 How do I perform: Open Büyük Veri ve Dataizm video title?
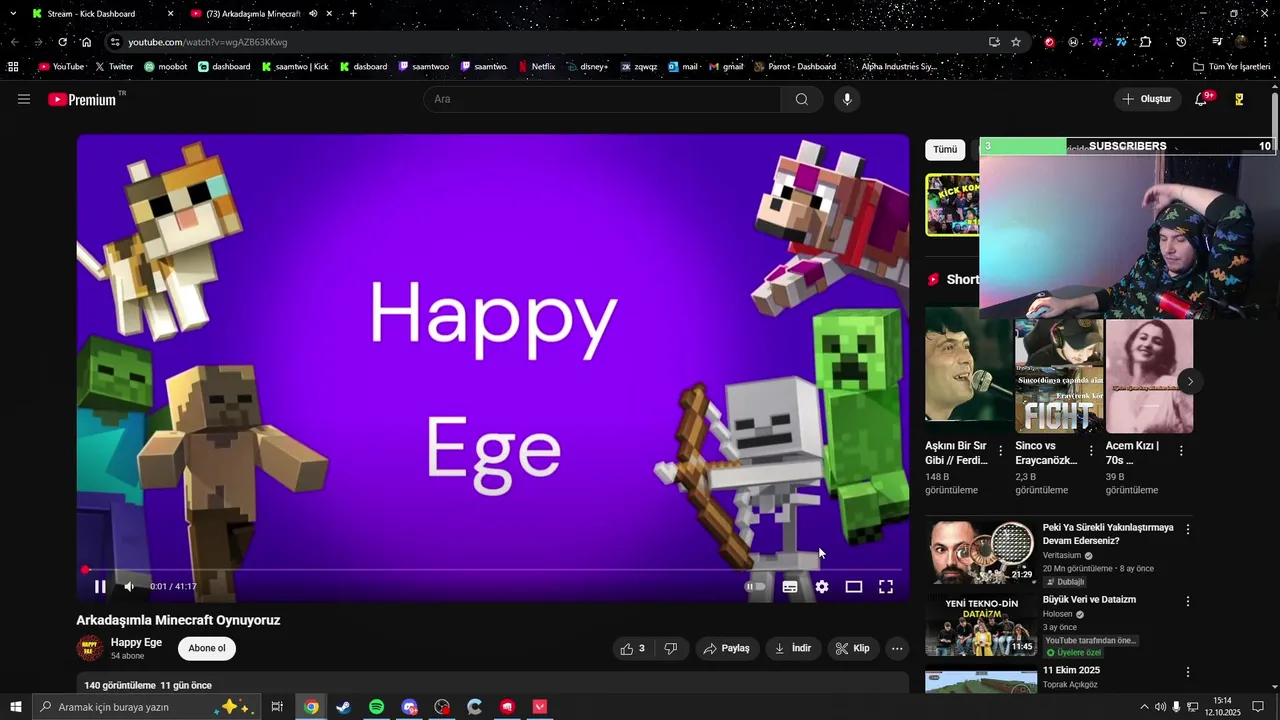(1089, 600)
